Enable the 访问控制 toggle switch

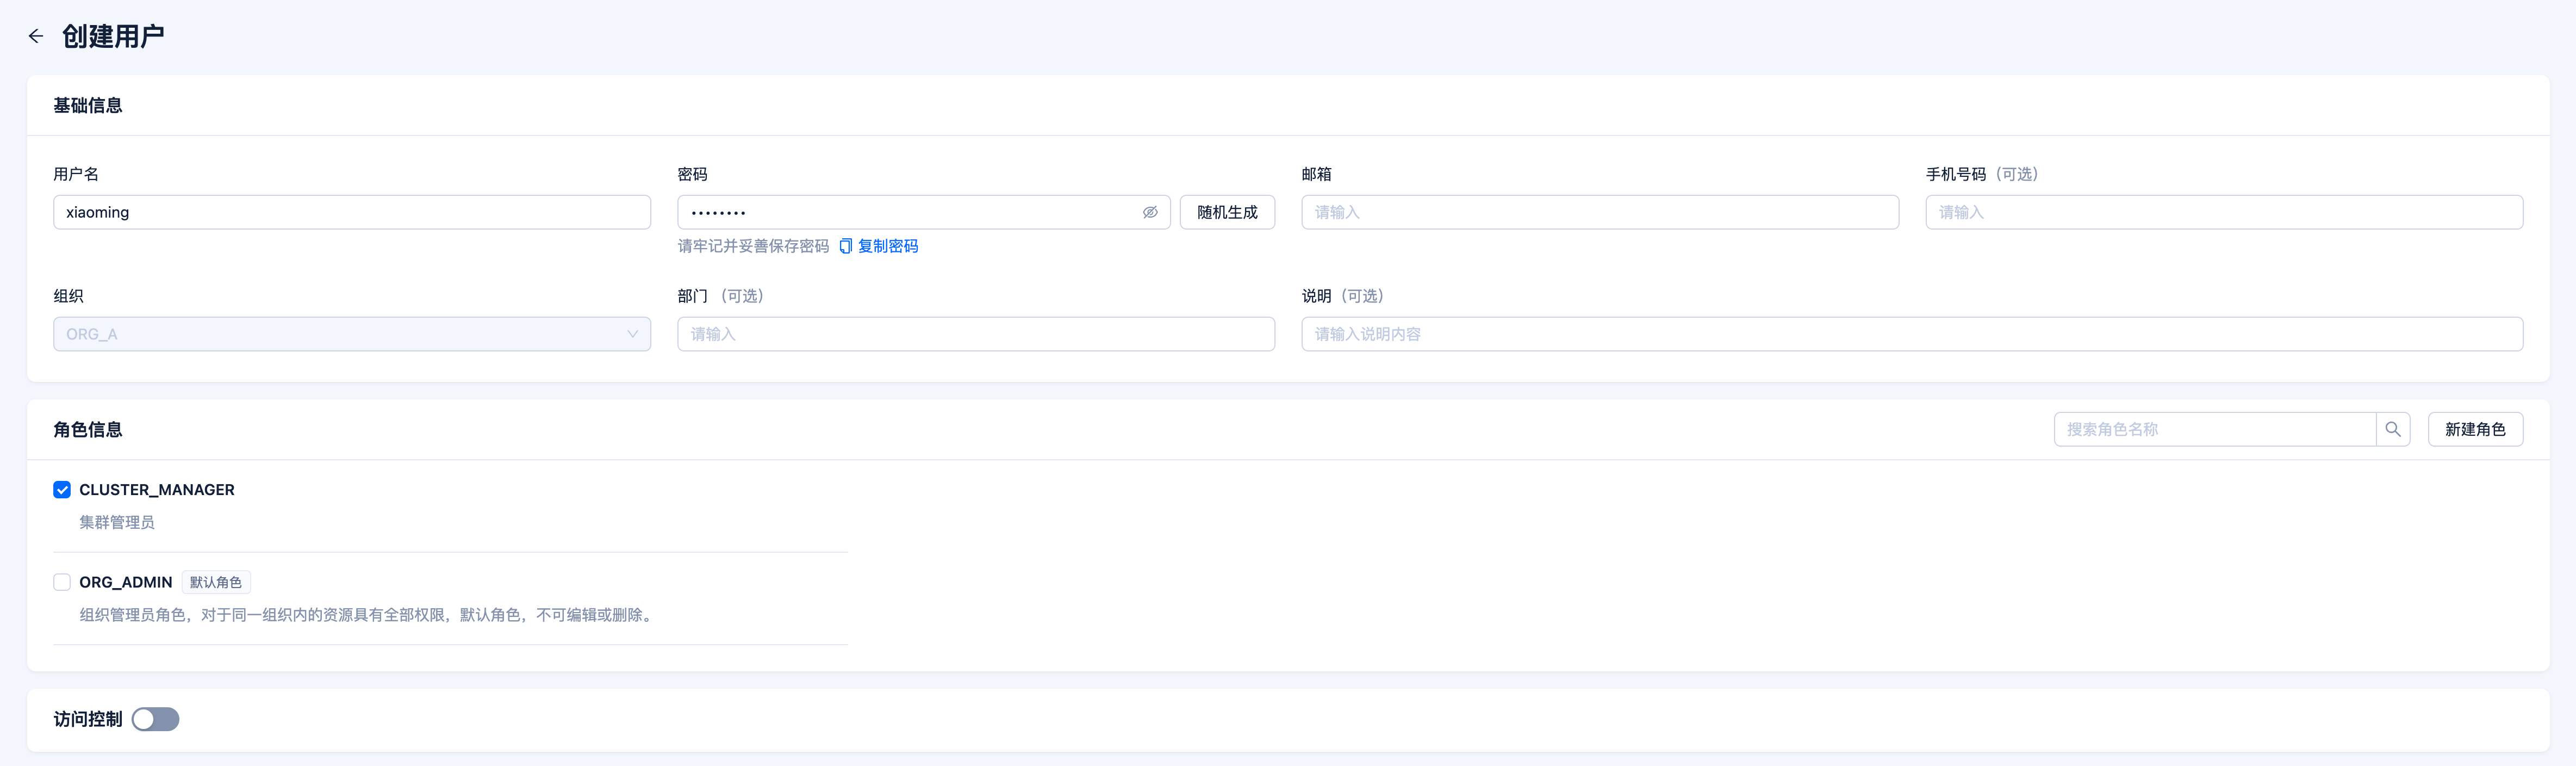pos(156,719)
